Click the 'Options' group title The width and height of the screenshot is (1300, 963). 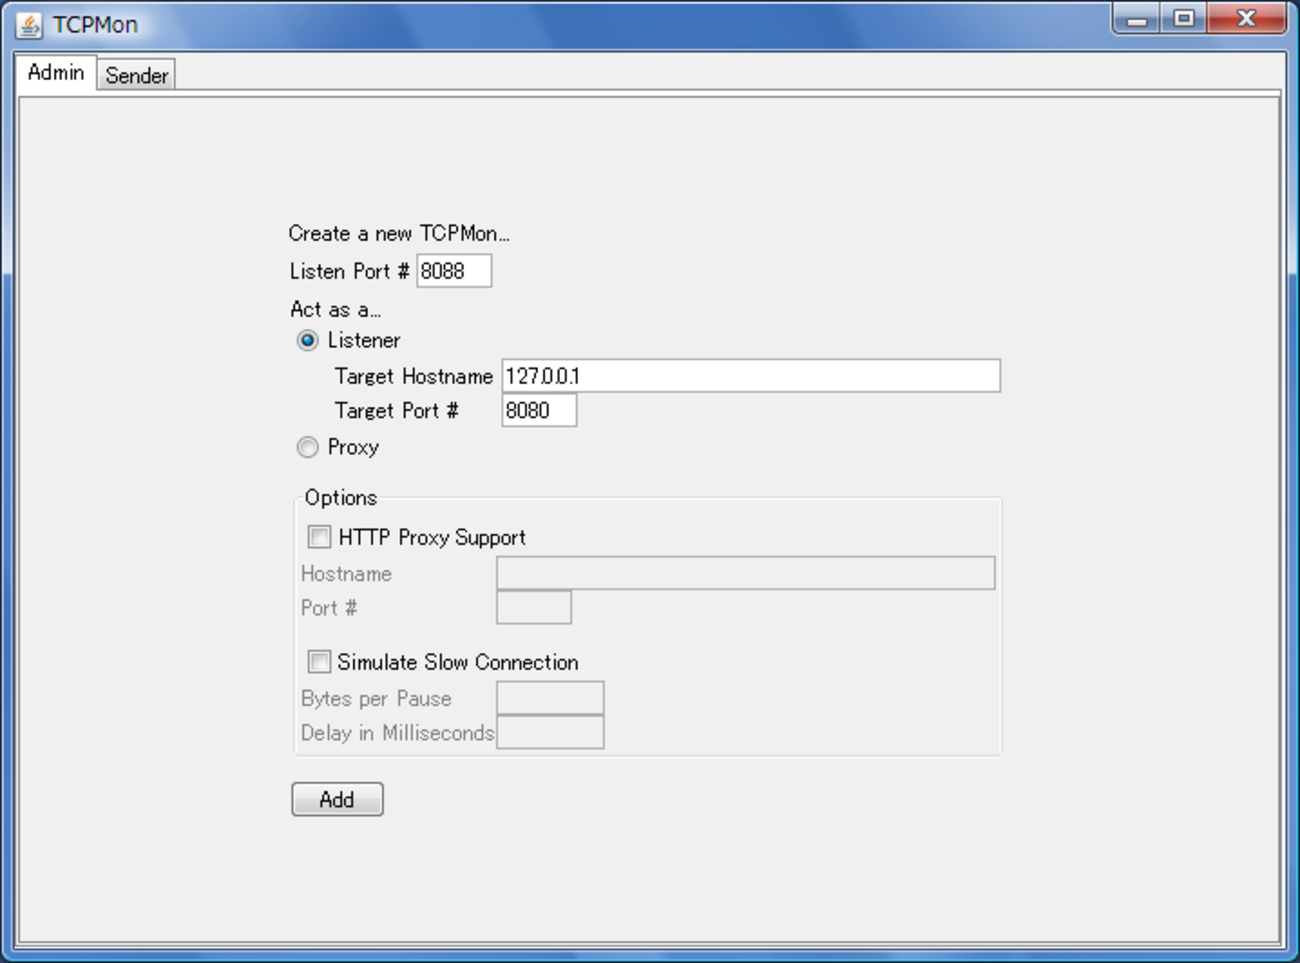(341, 498)
